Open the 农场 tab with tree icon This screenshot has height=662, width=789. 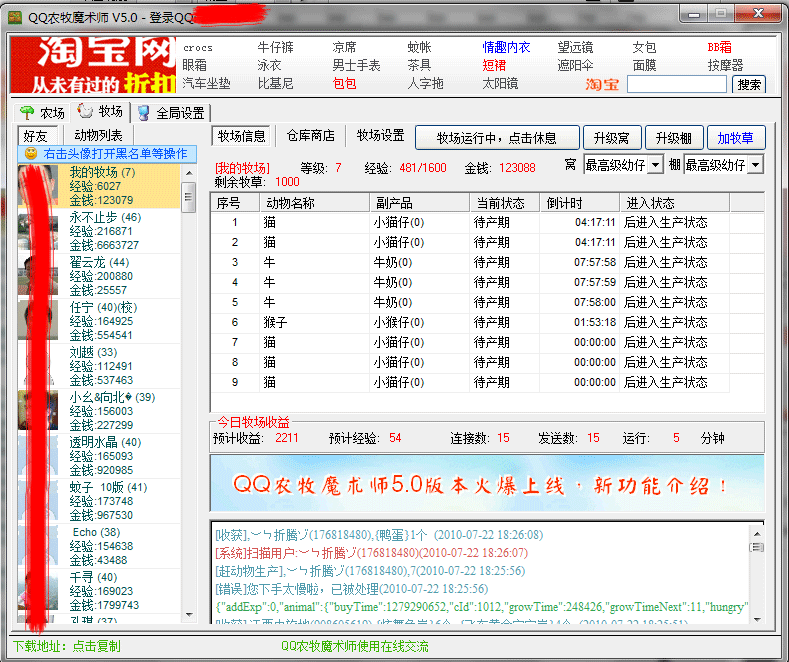click(x=27, y=113)
